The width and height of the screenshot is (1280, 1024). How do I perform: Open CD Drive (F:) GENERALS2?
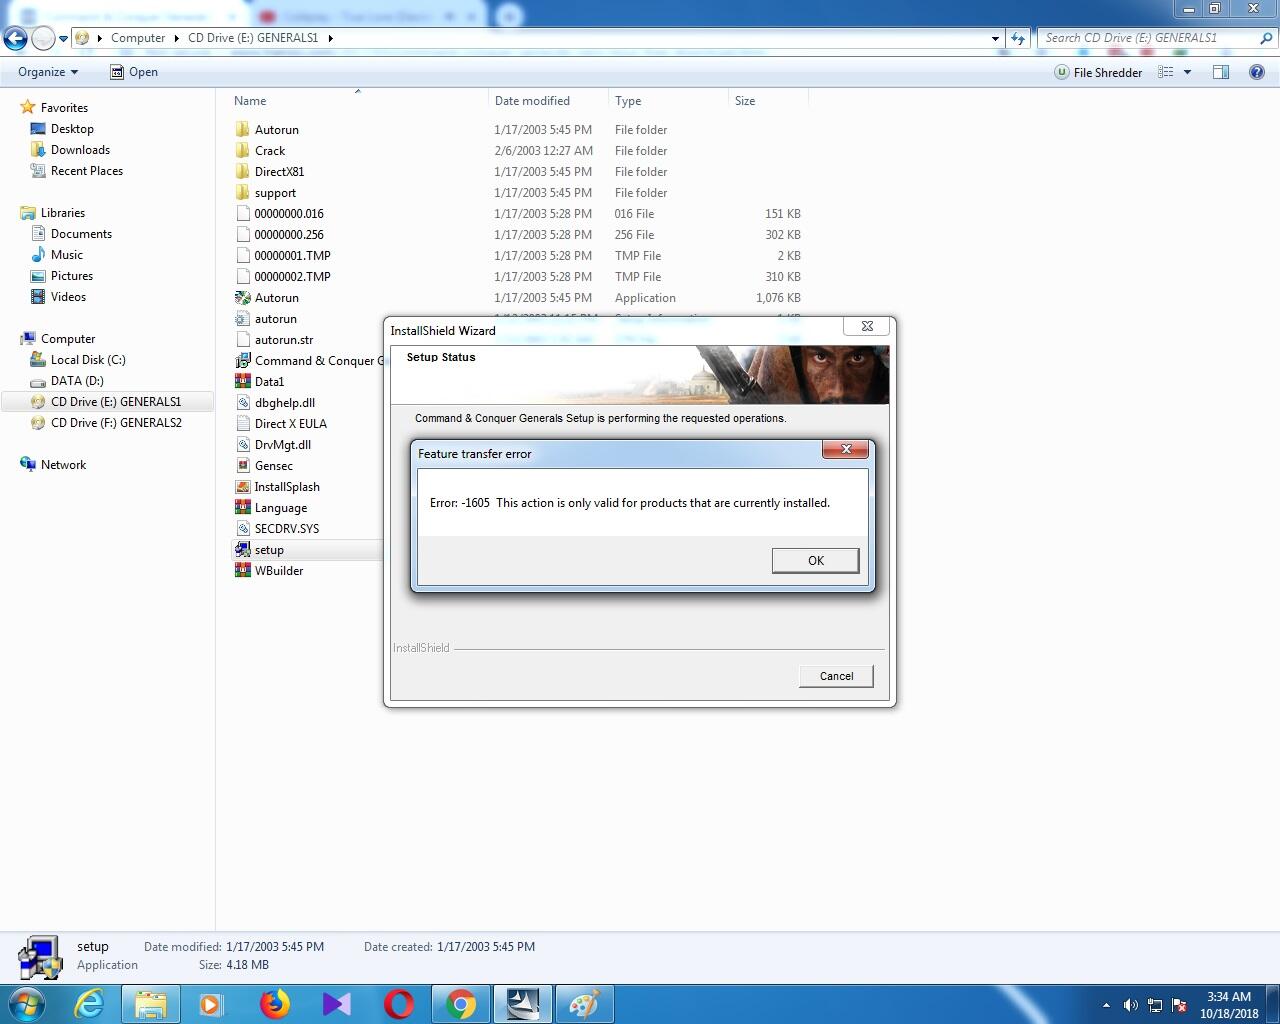(116, 423)
